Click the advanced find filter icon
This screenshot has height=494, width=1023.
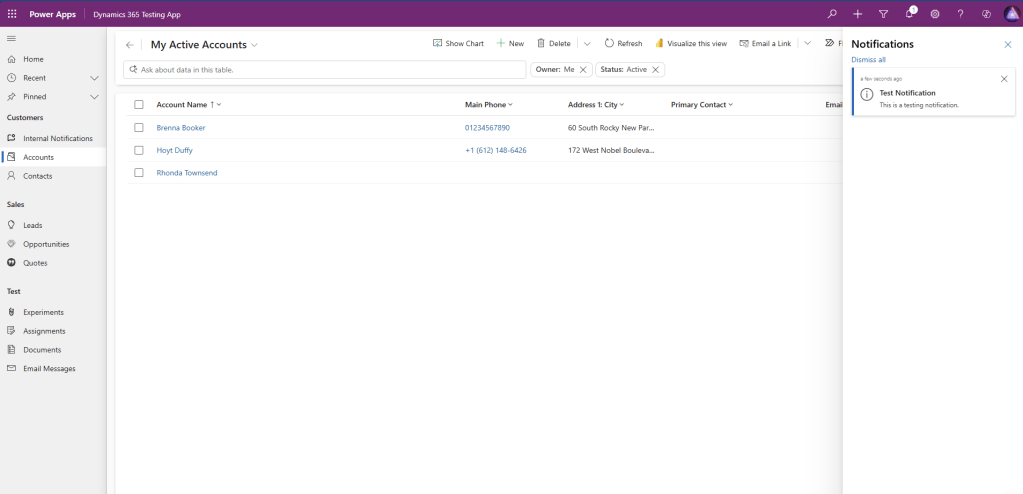click(883, 14)
